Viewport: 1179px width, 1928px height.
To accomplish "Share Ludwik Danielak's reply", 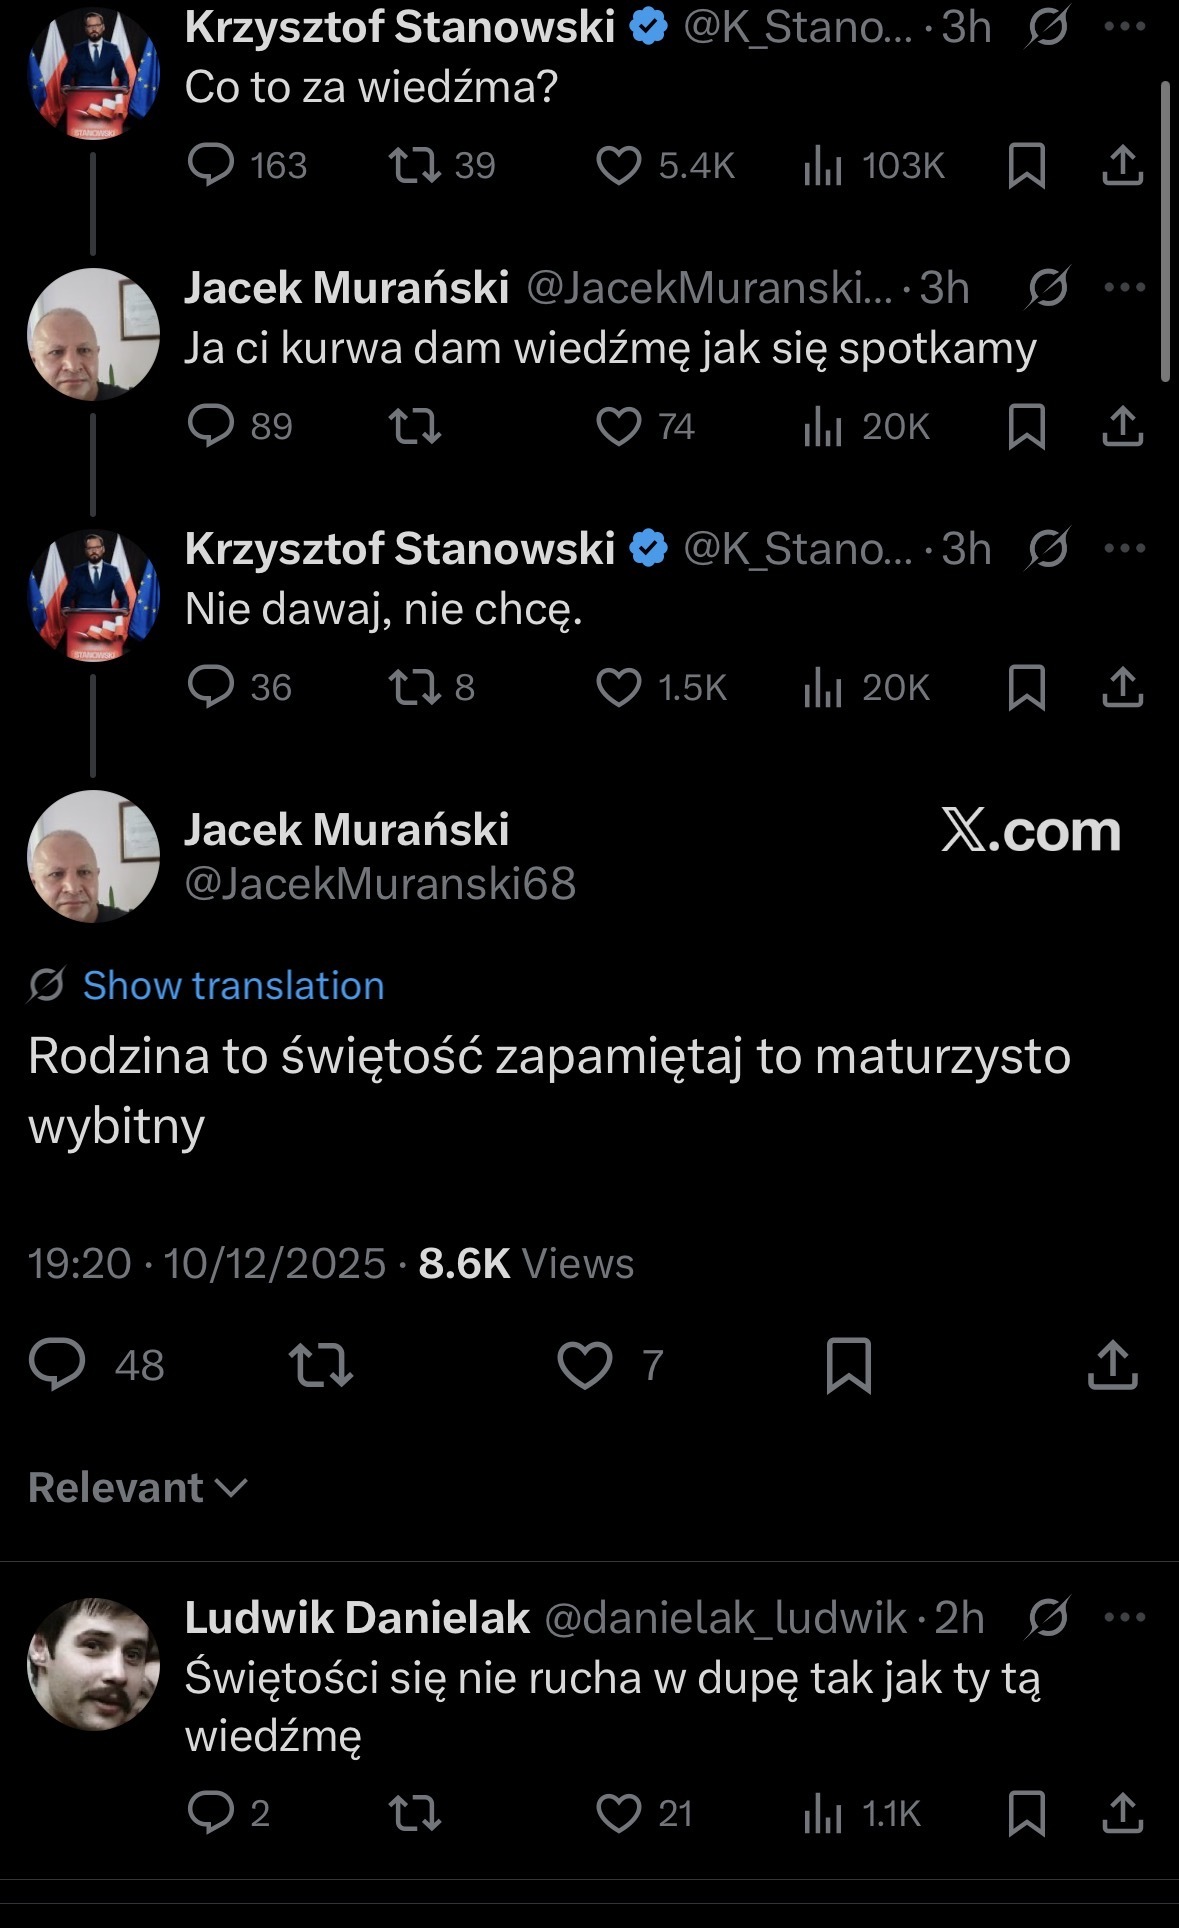I will pyautogui.click(x=1122, y=1813).
